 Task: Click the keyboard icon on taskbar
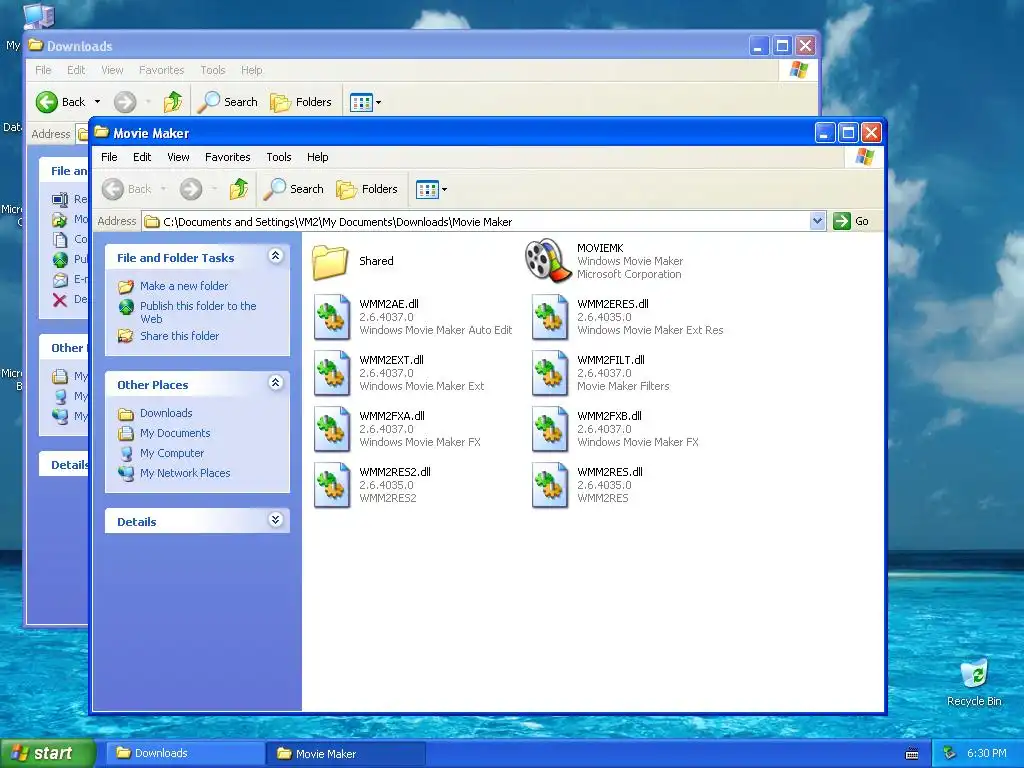click(x=912, y=754)
